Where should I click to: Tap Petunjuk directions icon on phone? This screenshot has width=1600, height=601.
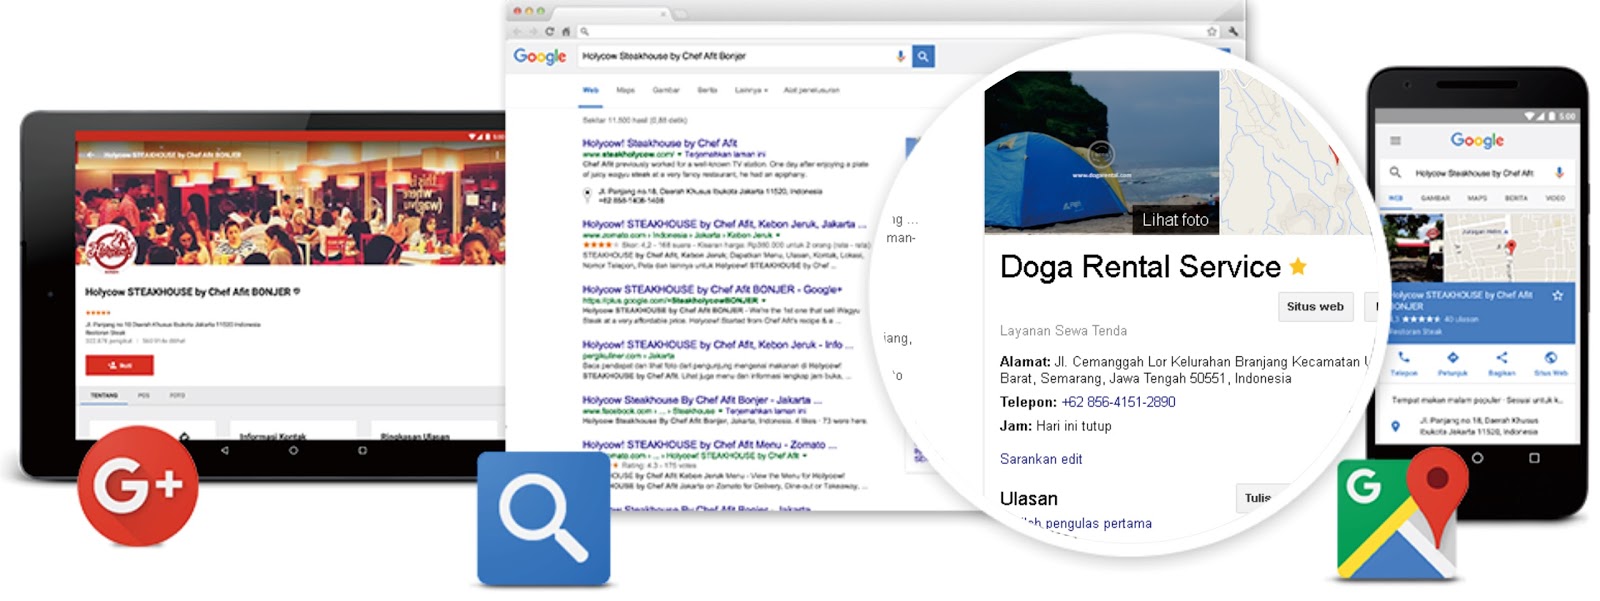1452,358
